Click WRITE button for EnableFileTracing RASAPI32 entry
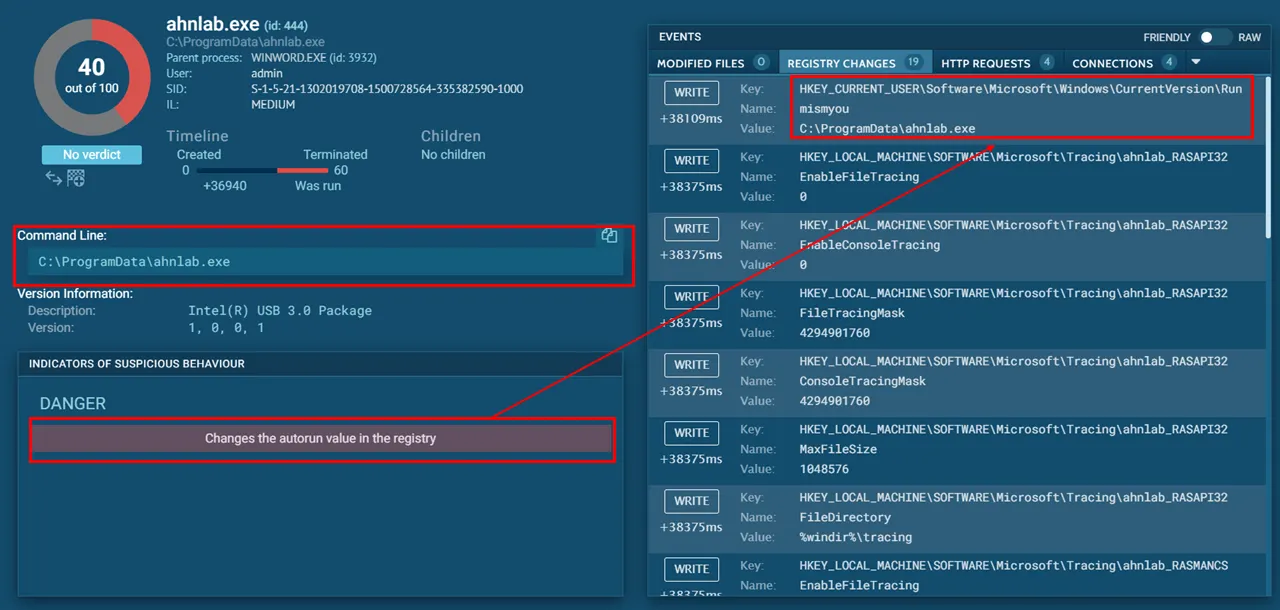 click(x=692, y=160)
